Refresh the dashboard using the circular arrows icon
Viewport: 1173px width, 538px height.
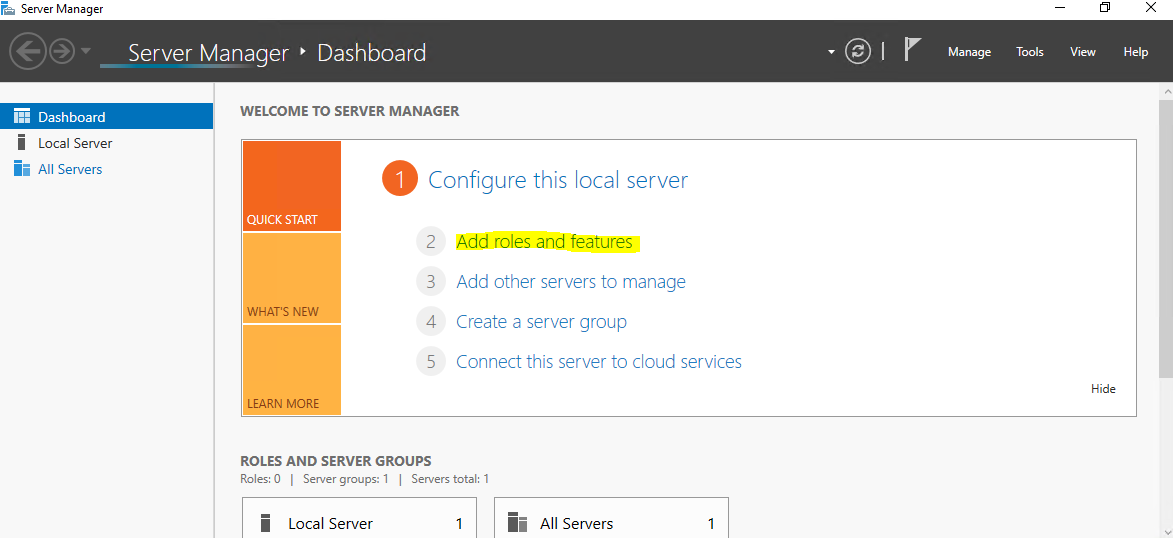click(x=858, y=52)
